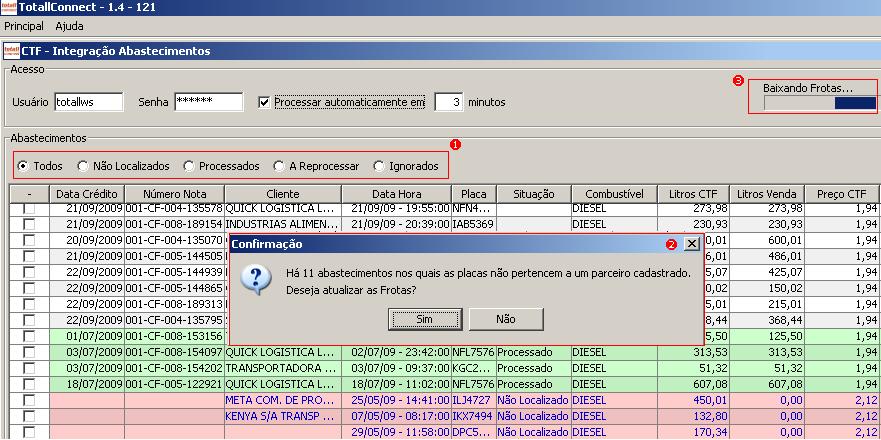Click date cell 02/07/09 - 23:42:00
The height and width of the screenshot is (440, 881).
click(x=397, y=352)
